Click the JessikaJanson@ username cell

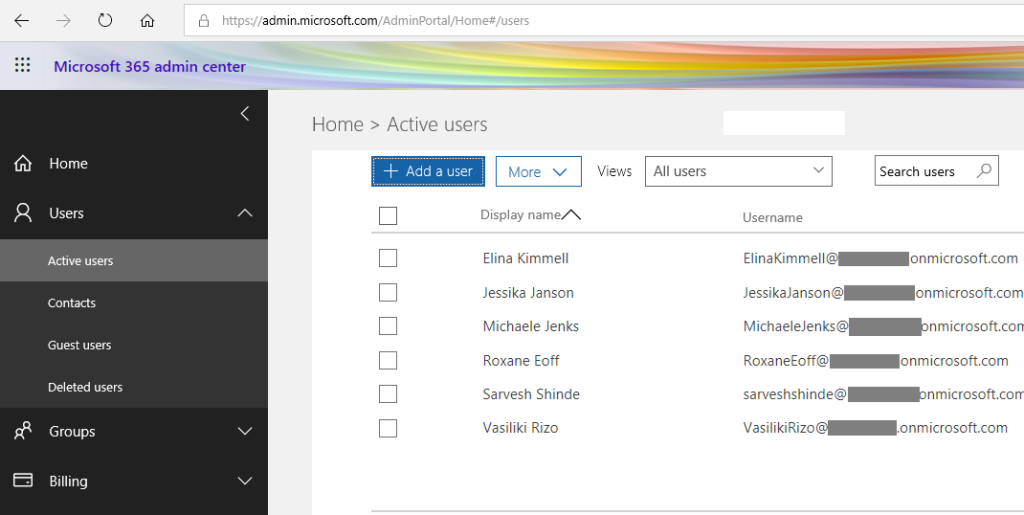point(883,292)
